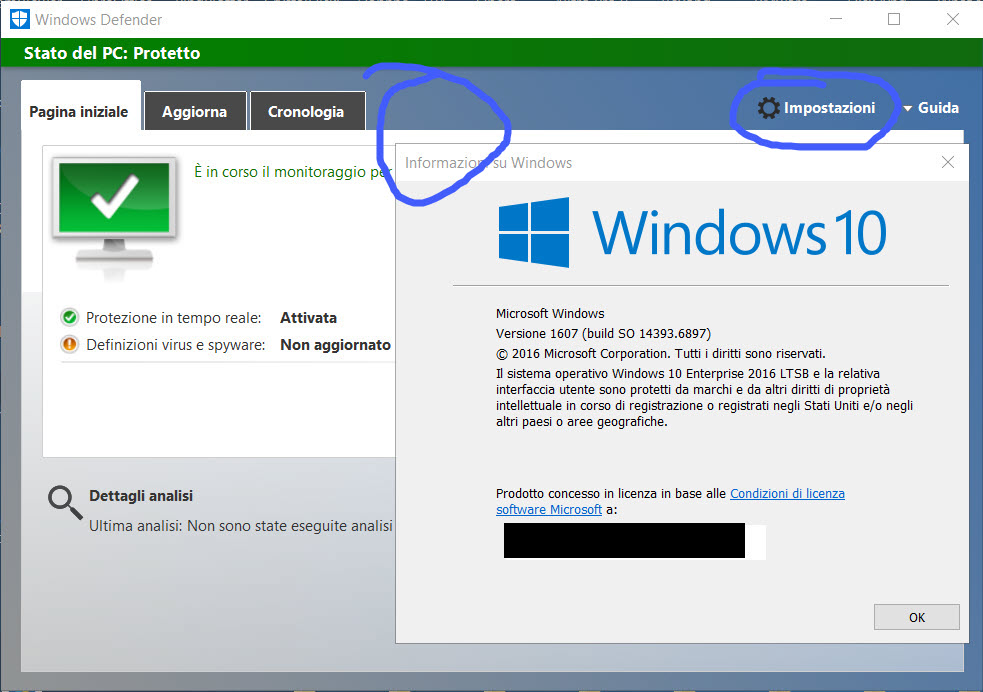The height and width of the screenshot is (692, 983).
Task: Click the 'Non aggiornato' status value
Action: [335, 345]
